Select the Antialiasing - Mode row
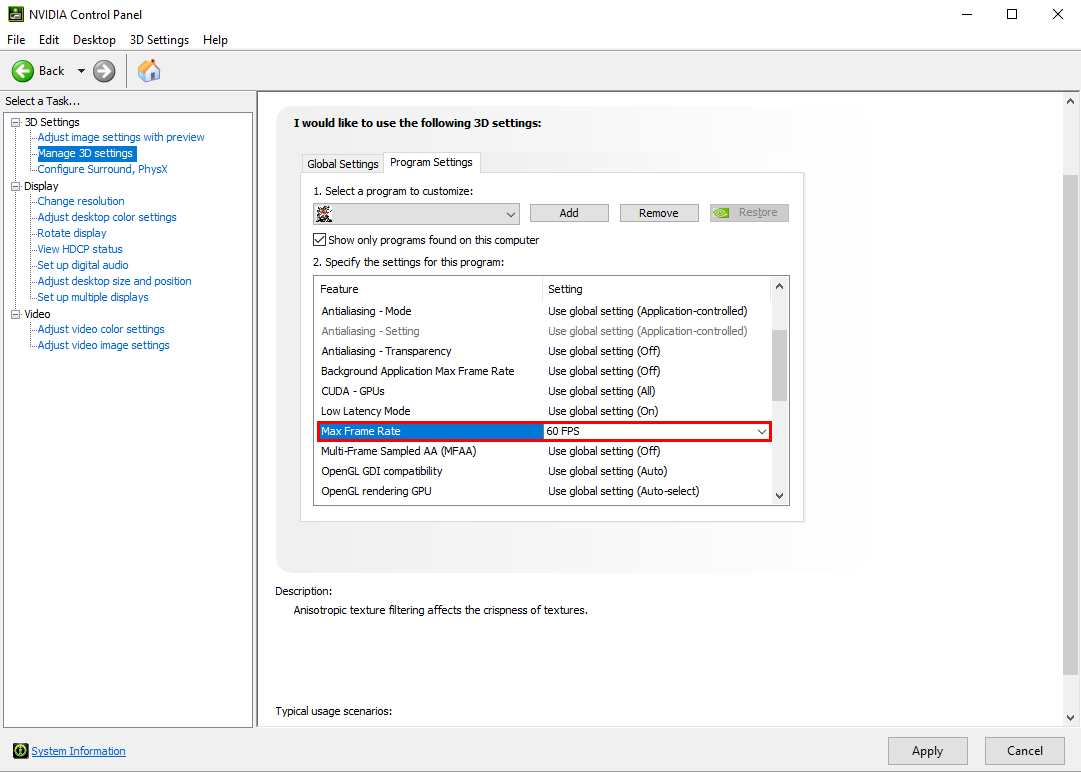 point(543,311)
